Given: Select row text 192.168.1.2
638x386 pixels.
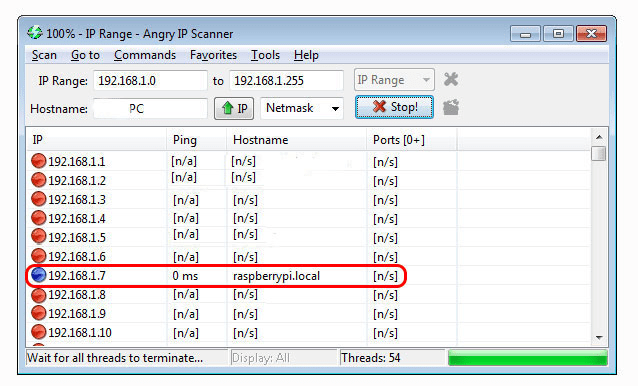Looking at the screenshot, I should point(76,181).
